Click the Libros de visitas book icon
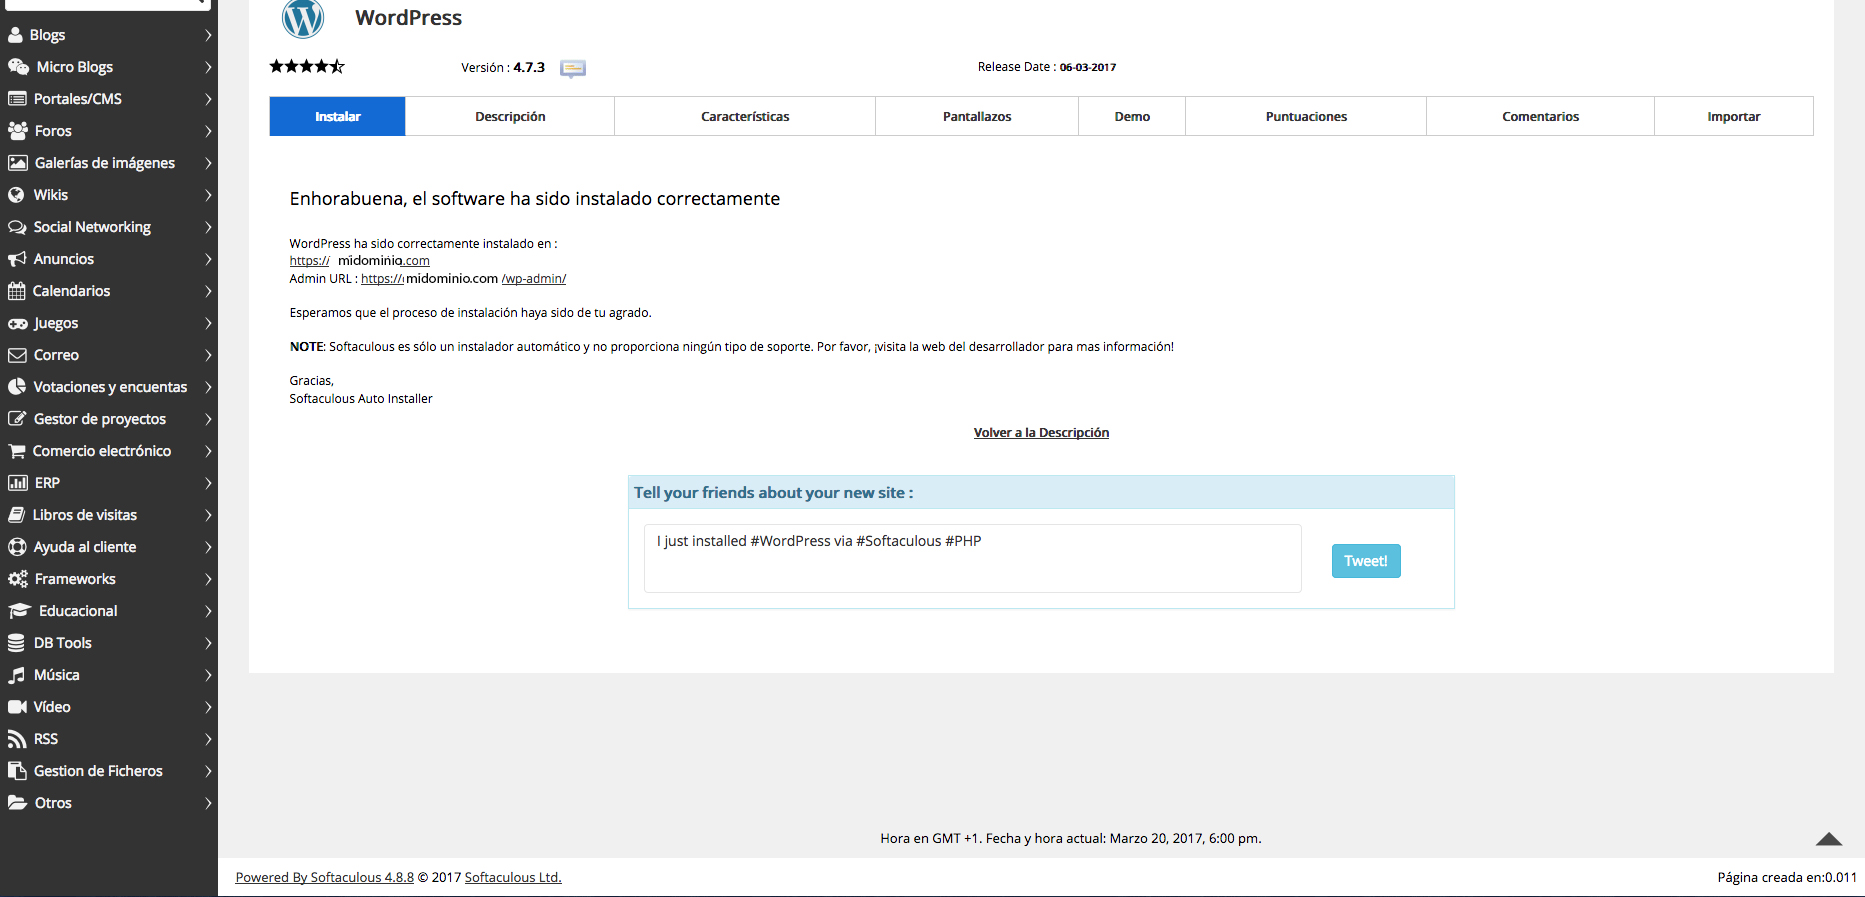 click(x=16, y=515)
